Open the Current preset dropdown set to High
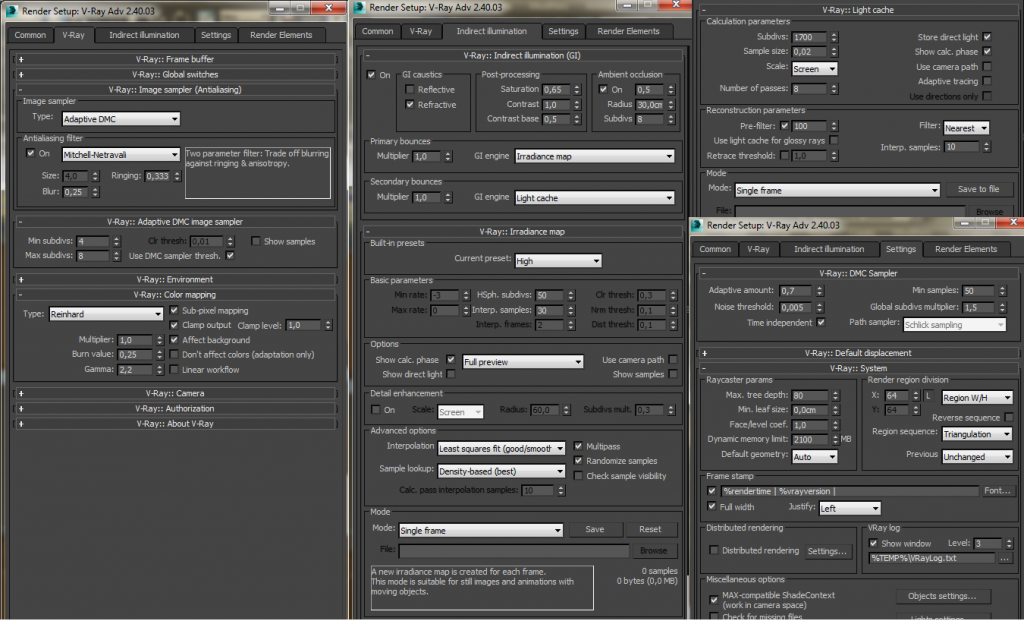1024x620 pixels. 558,261
